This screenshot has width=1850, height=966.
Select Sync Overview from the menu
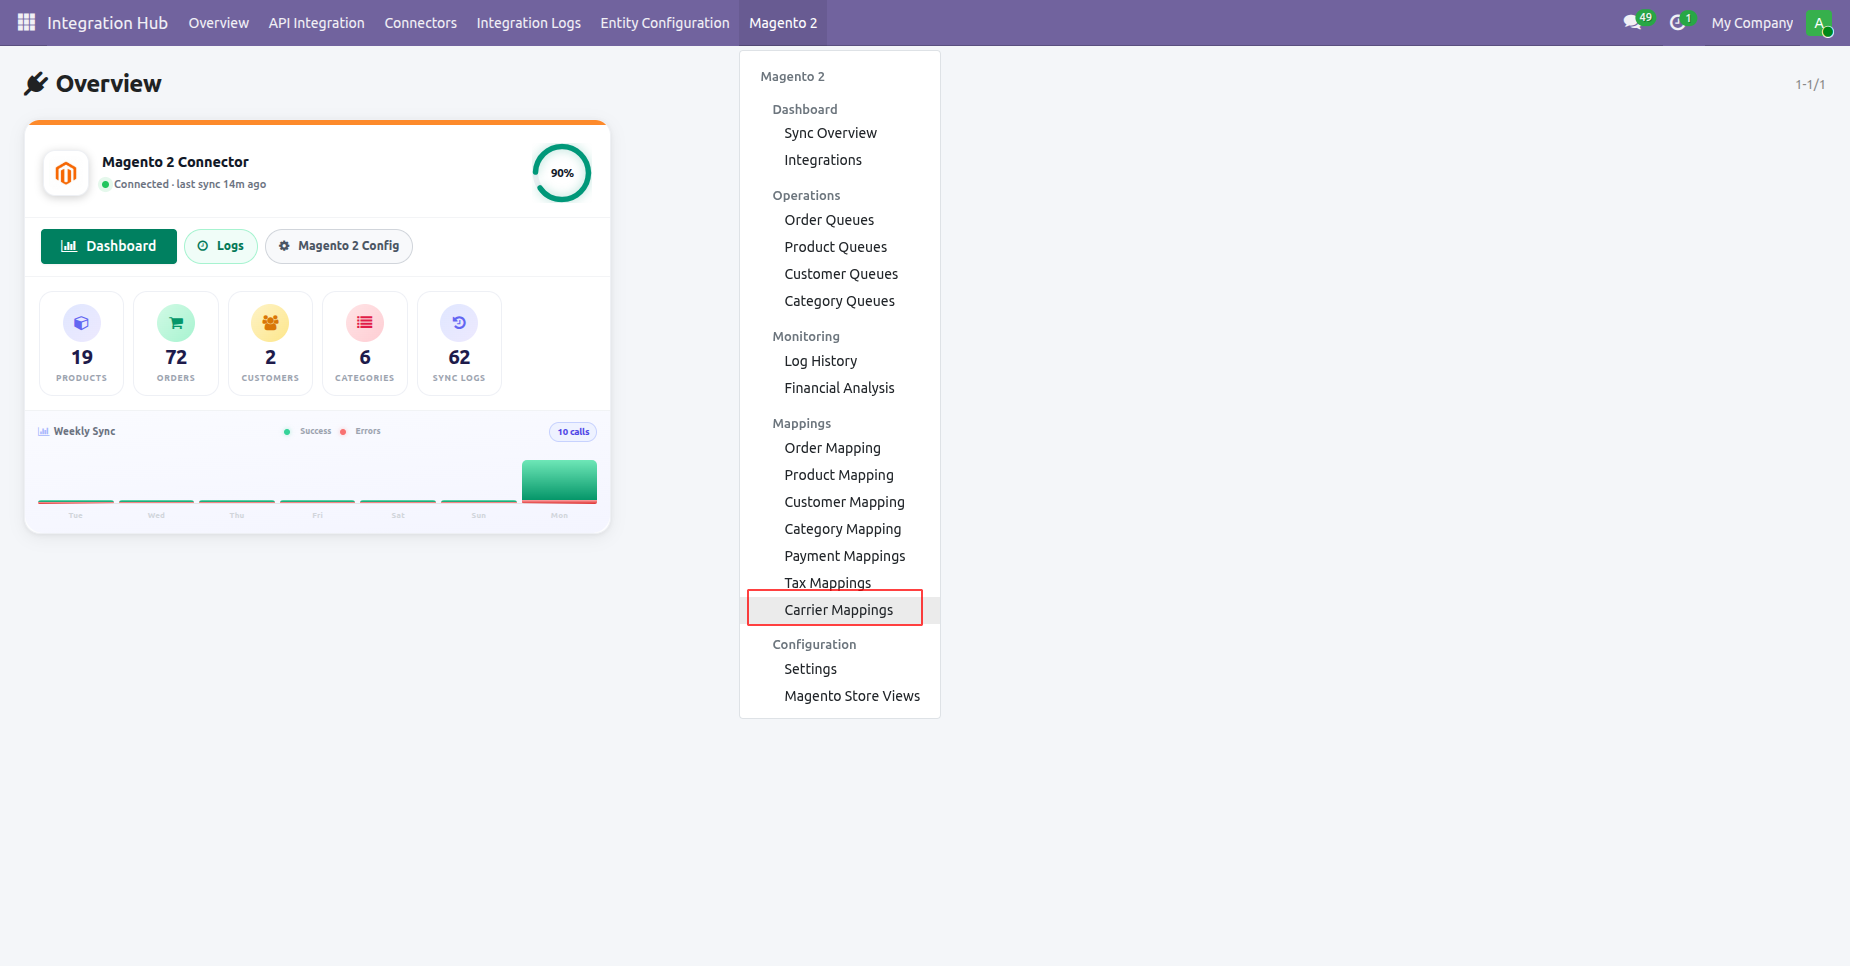click(x=840, y=133)
